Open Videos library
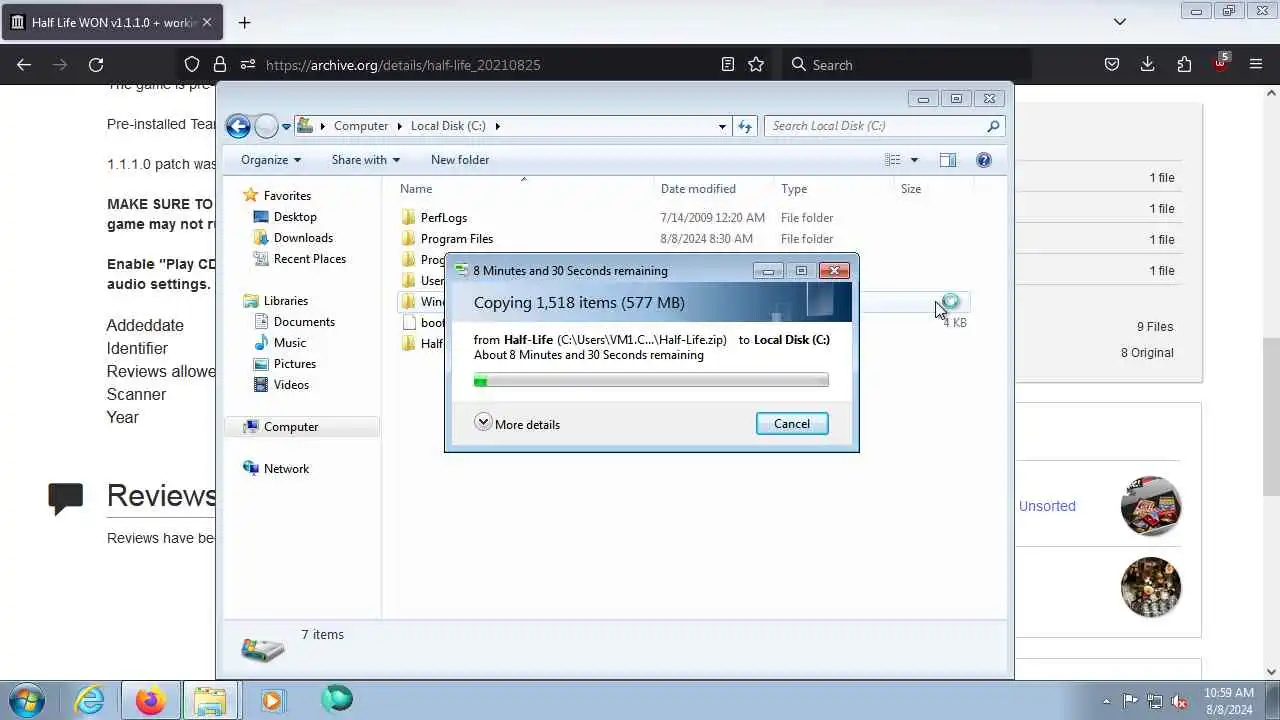1280x720 pixels. coord(291,385)
